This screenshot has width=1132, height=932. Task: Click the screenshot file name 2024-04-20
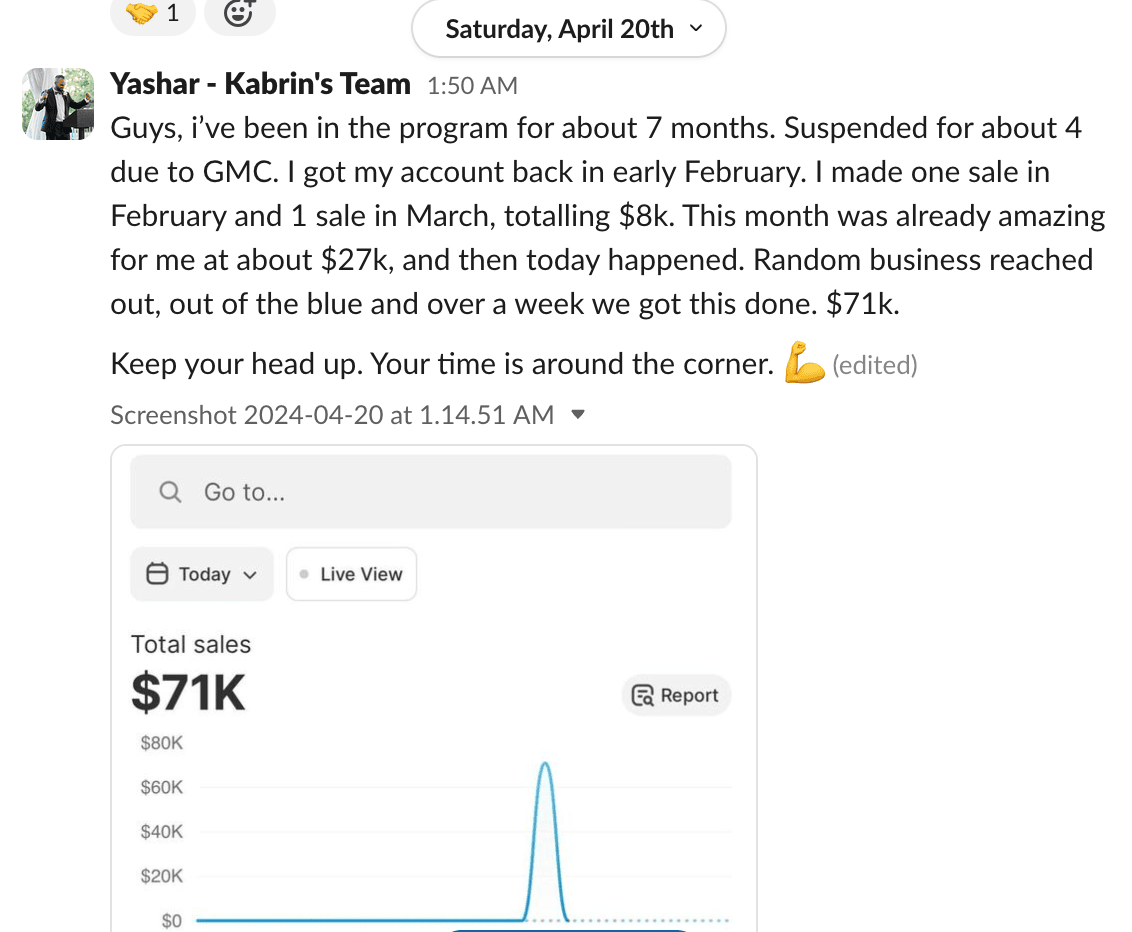point(331,415)
